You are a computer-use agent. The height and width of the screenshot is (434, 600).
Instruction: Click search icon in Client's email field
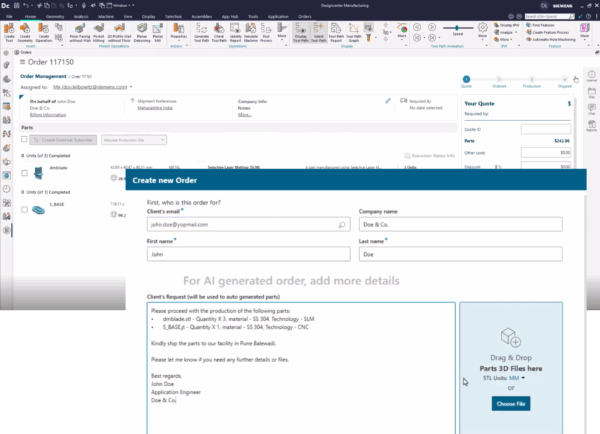pos(343,226)
